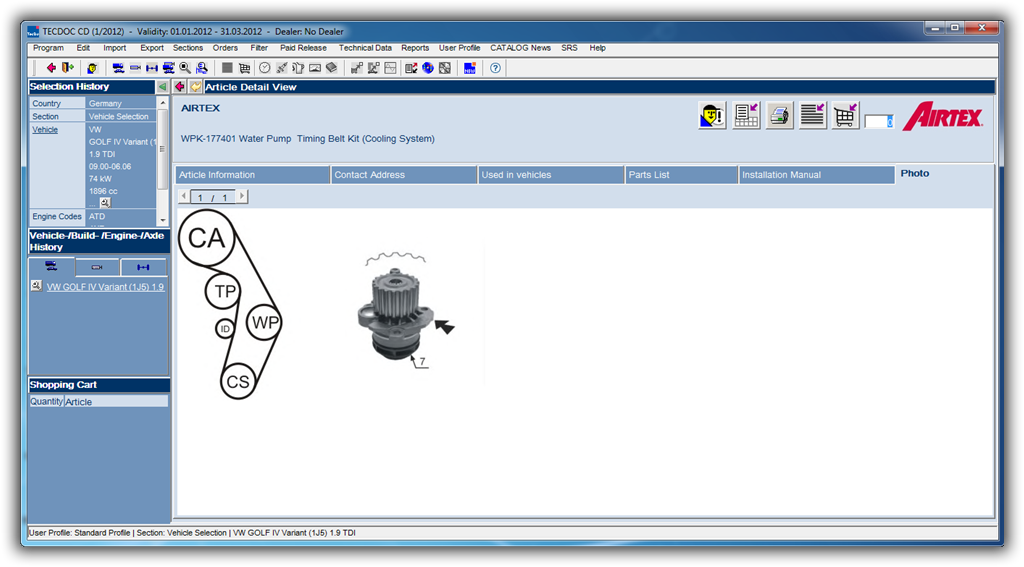The image size is (1024, 567).
Task: Click the pink back arrow beside Article Detail View
Action: click(x=180, y=87)
